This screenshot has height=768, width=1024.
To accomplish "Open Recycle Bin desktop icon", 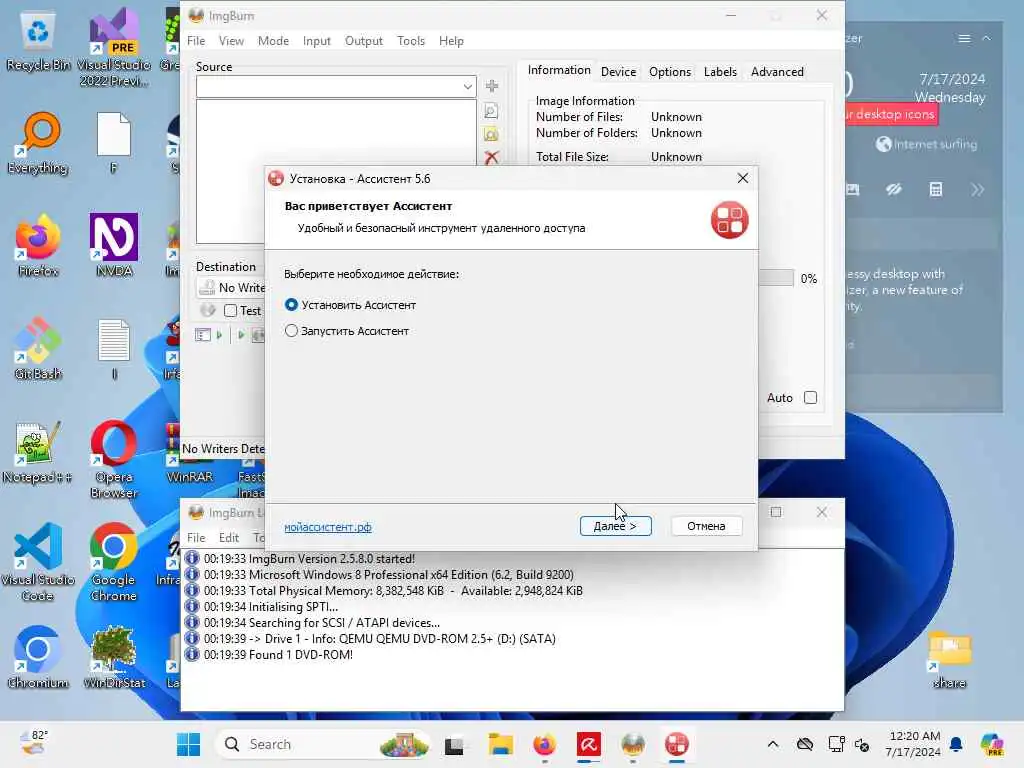I will (38, 42).
